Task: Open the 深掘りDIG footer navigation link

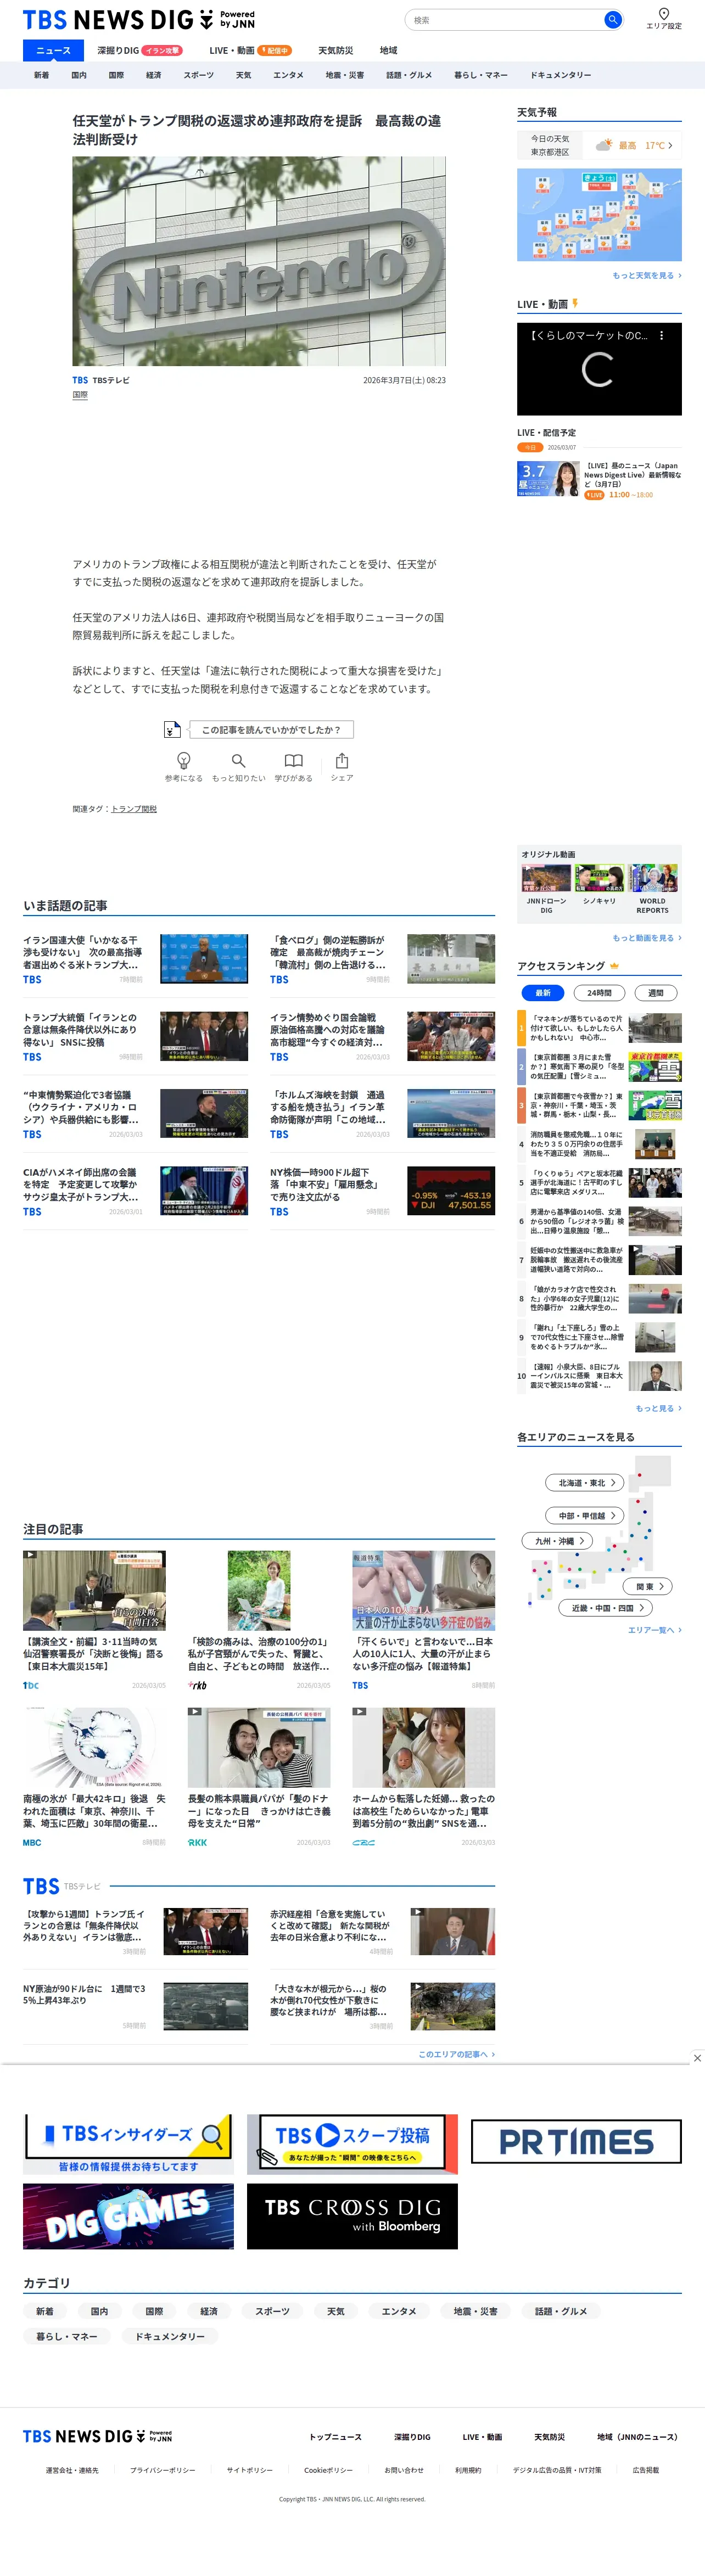Action: click(412, 2437)
